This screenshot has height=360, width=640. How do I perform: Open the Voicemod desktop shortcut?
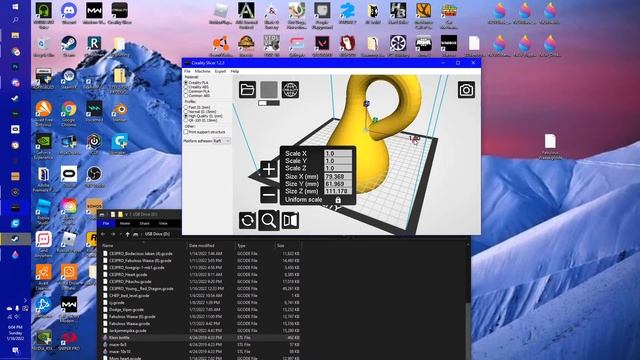(94, 112)
